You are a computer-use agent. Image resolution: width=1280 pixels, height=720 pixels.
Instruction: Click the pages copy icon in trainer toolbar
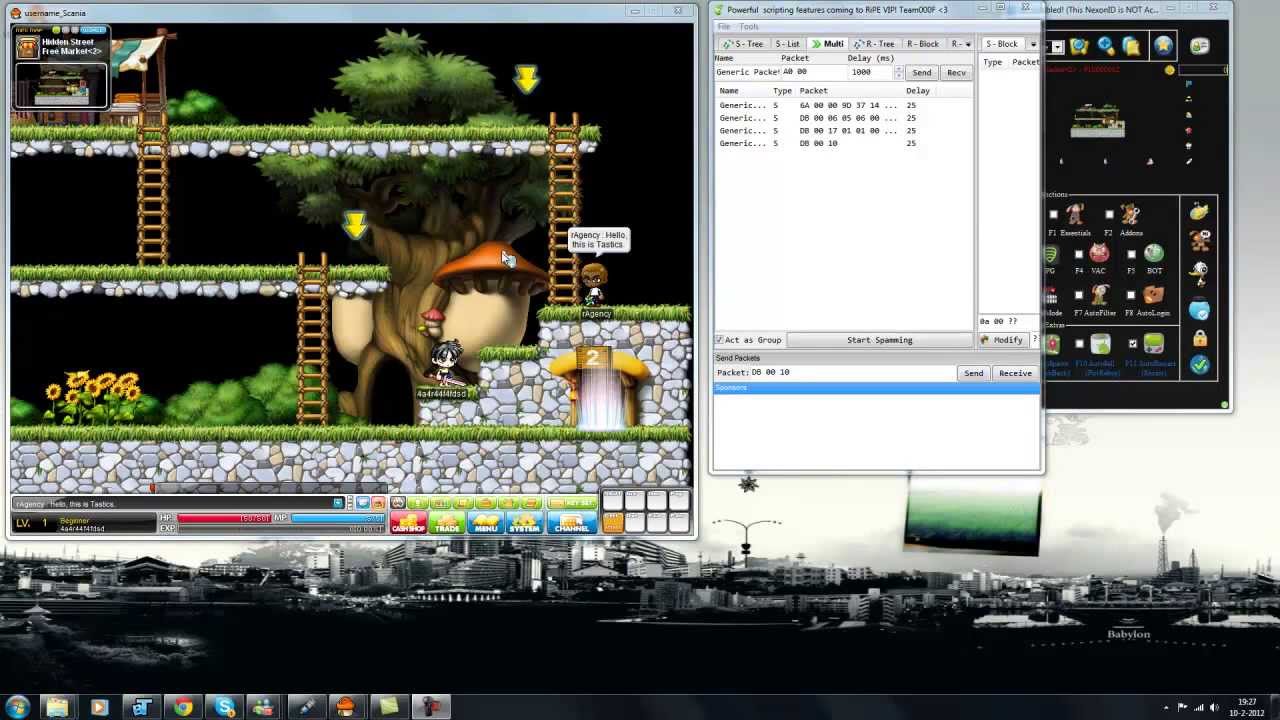(x=1131, y=46)
